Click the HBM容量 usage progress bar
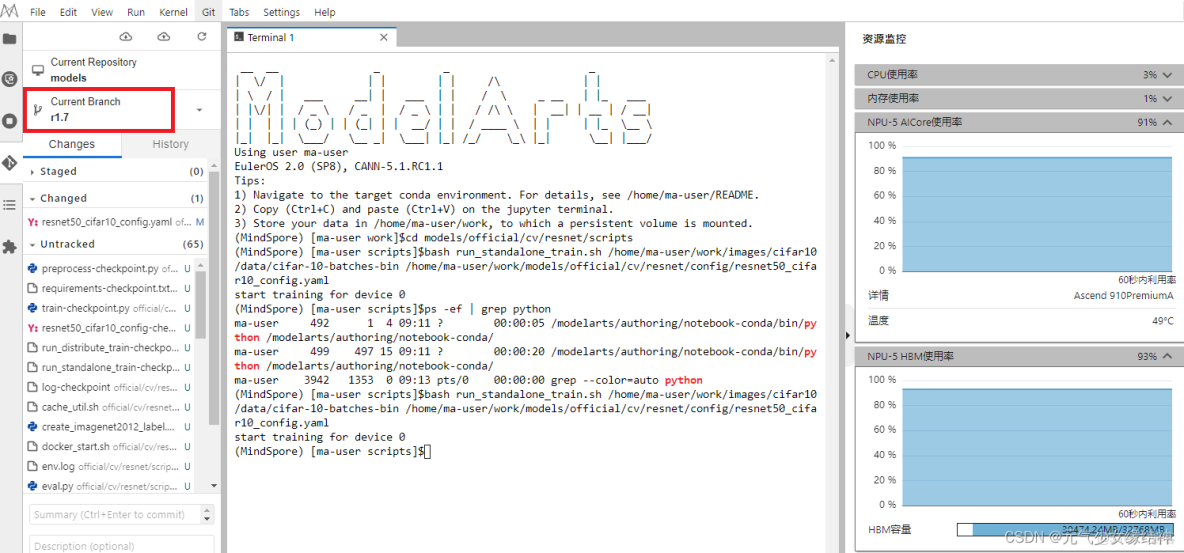Viewport: 1184px width, 553px height. (1065, 530)
